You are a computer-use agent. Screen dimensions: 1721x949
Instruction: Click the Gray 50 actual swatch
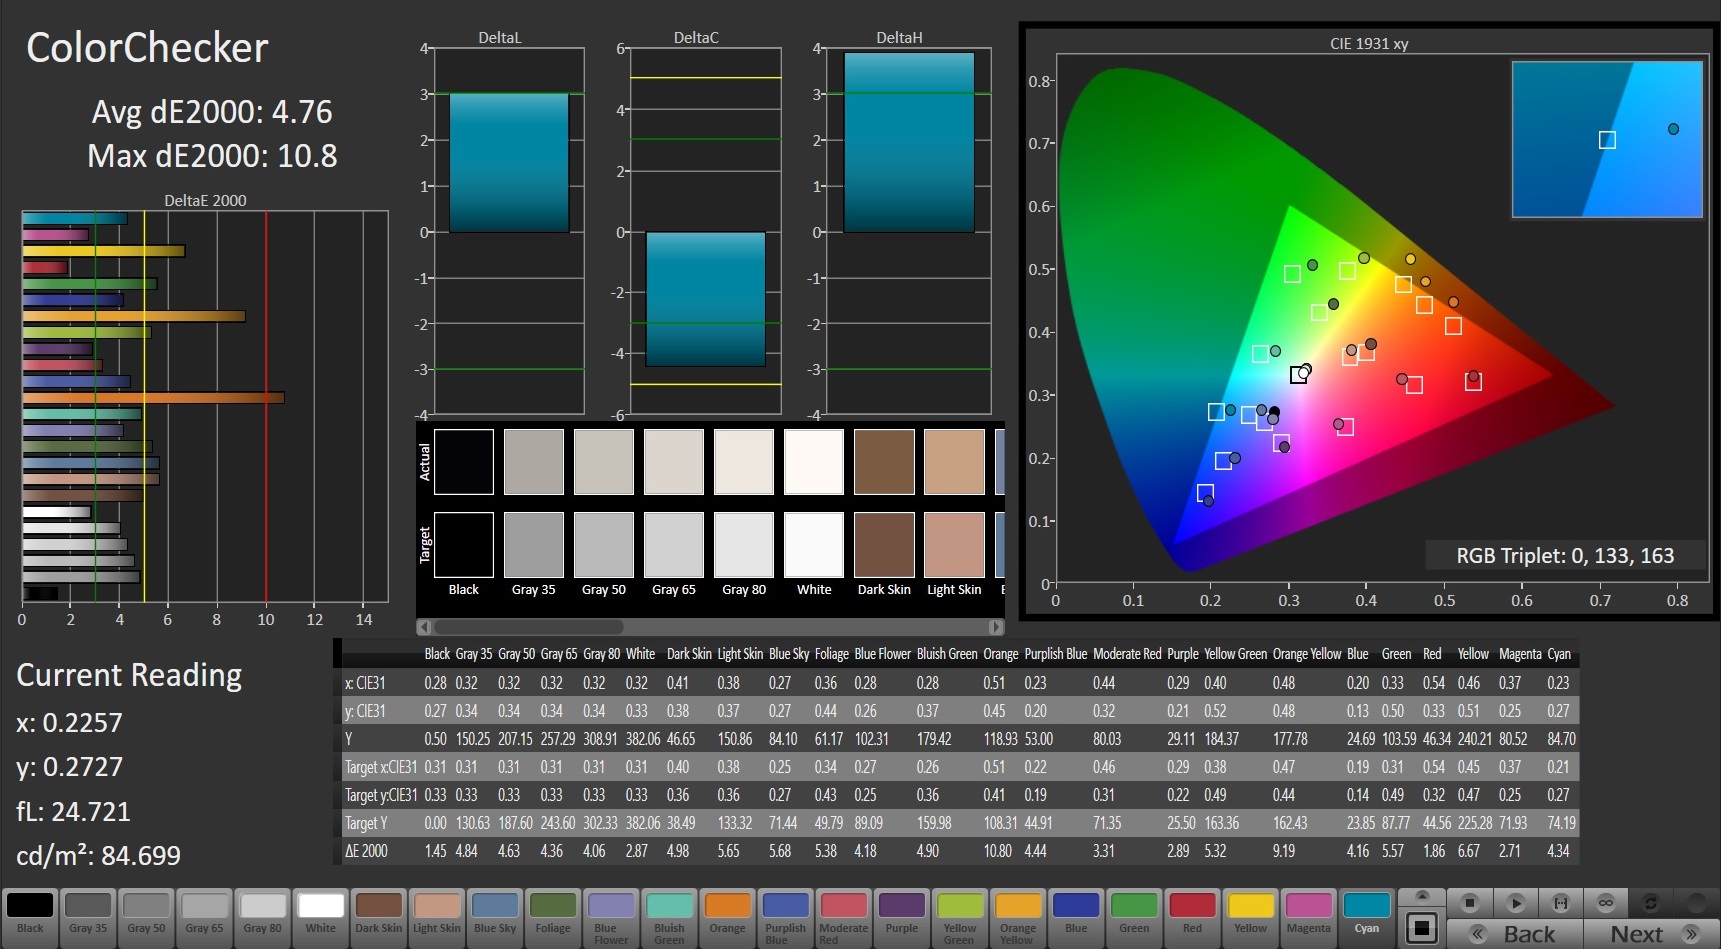pyautogui.click(x=603, y=462)
